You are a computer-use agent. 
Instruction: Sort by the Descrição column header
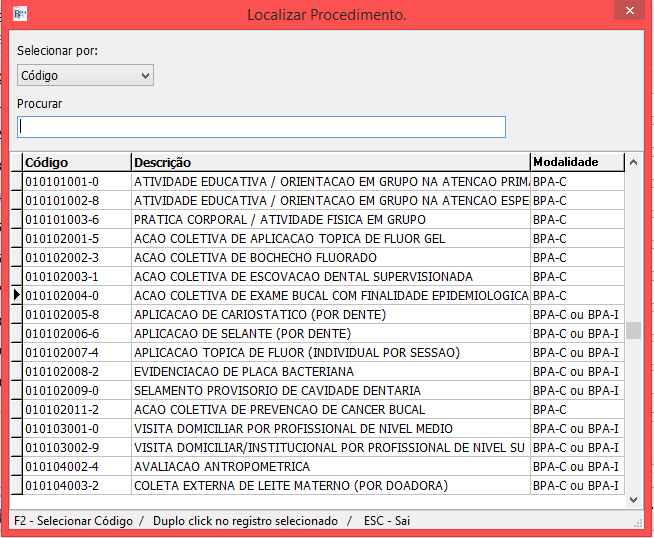coord(330,162)
